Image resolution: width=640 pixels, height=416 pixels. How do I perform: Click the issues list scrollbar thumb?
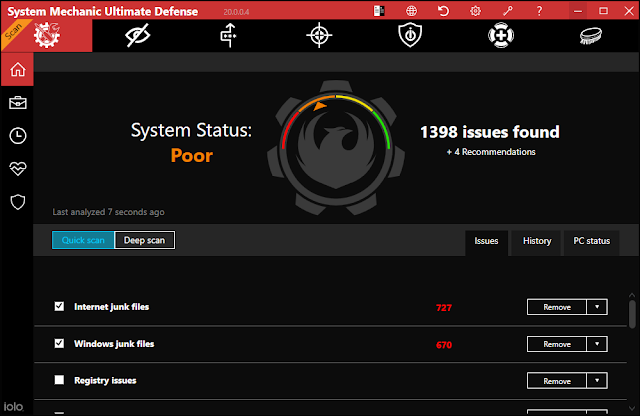click(632, 314)
